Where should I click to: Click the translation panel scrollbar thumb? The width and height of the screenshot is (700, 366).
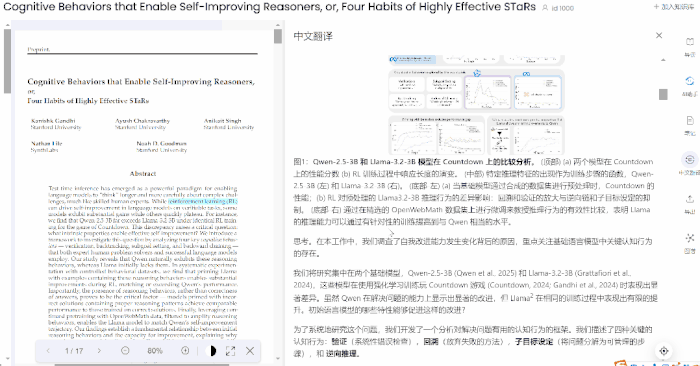663,94
